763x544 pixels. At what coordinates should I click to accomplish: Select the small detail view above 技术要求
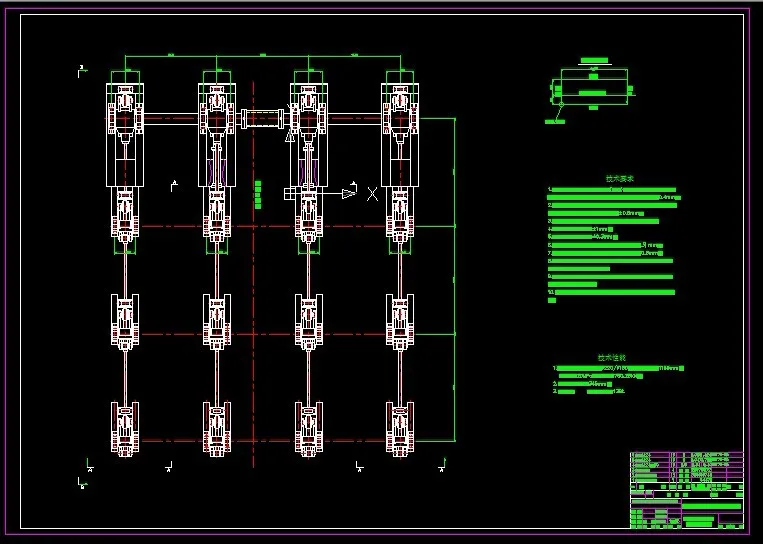tap(591, 91)
